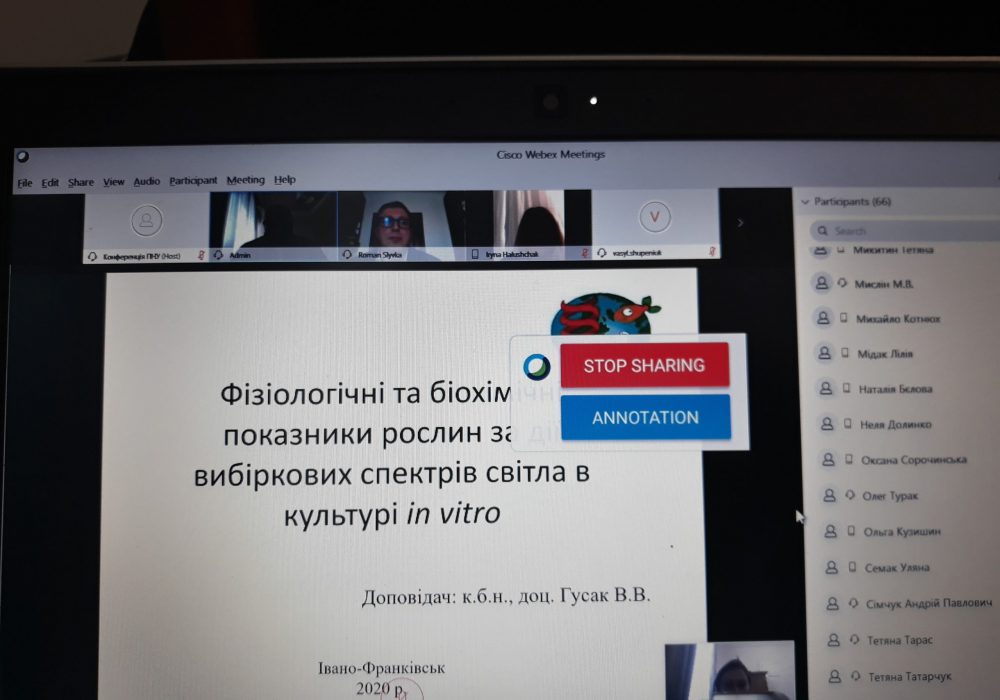Select Семак Уляна in the participant list

[896, 568]
